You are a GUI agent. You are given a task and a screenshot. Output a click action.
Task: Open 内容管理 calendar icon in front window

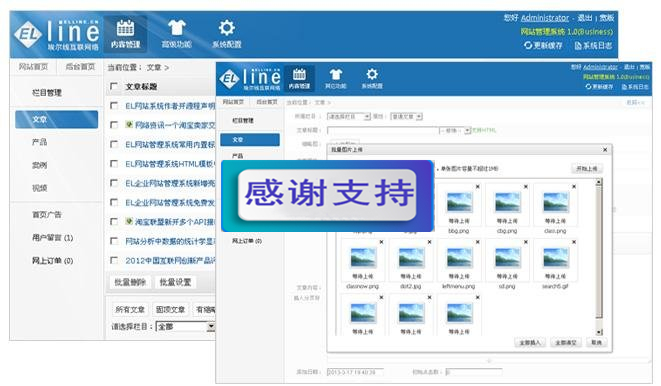pyautogui.click(x=299, y=74)
